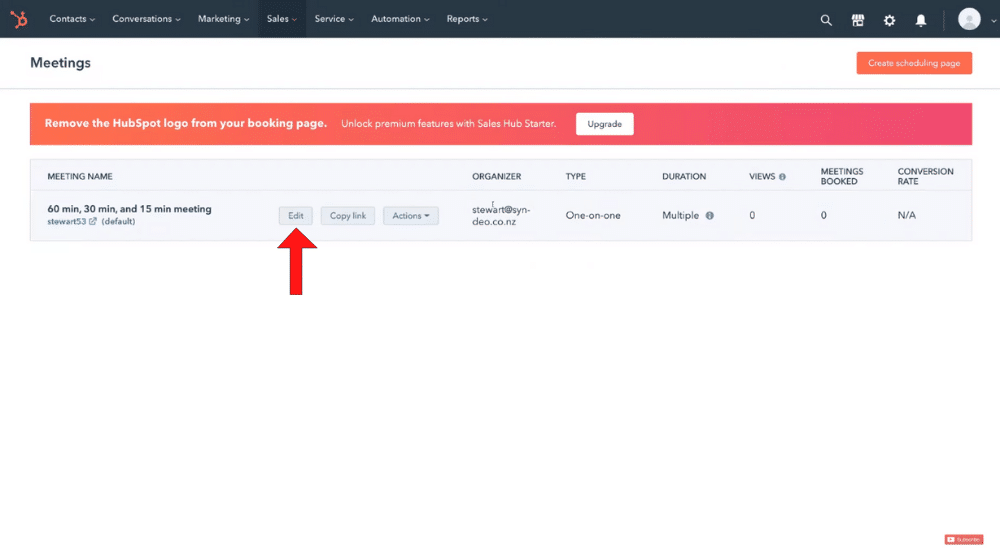Click 'Unlock premium features with Sales Hub Starter' text
This screenshot has width=1000, height=556.
pyautogui.click(x=448, y=124)
